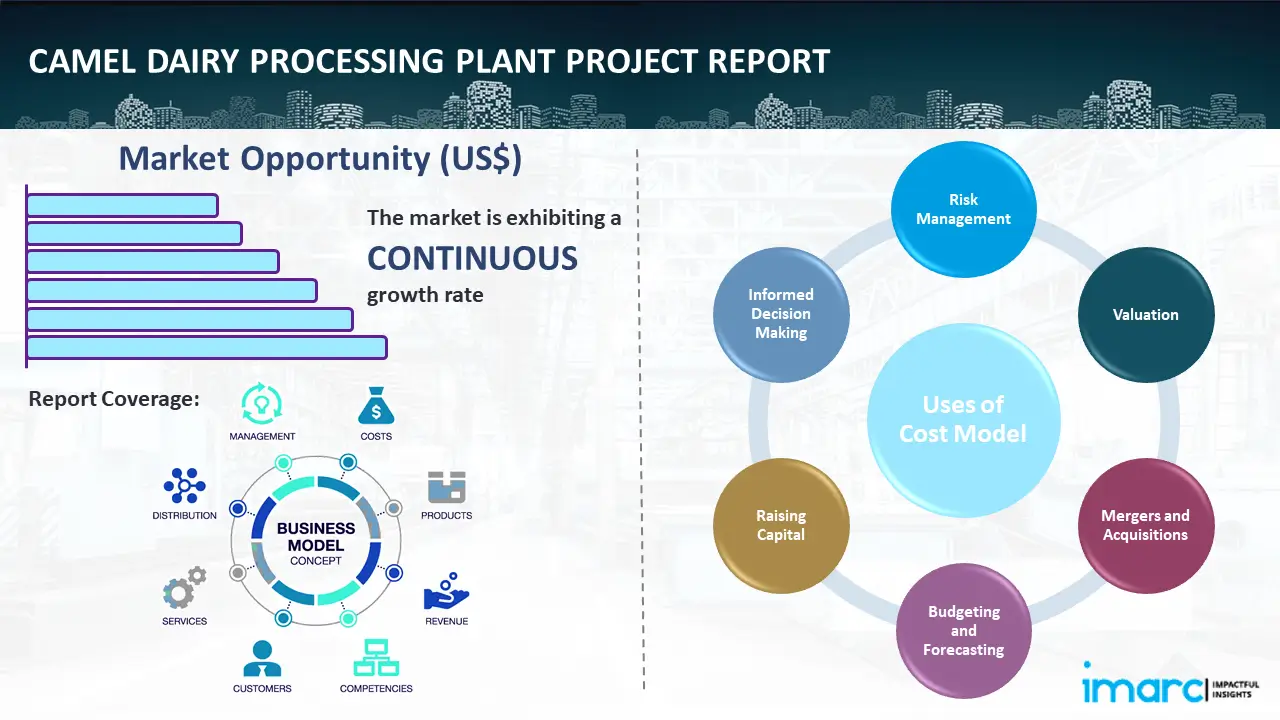Select the Services gears icon
The image size is (1280, 720).
(x=184, y=588)
